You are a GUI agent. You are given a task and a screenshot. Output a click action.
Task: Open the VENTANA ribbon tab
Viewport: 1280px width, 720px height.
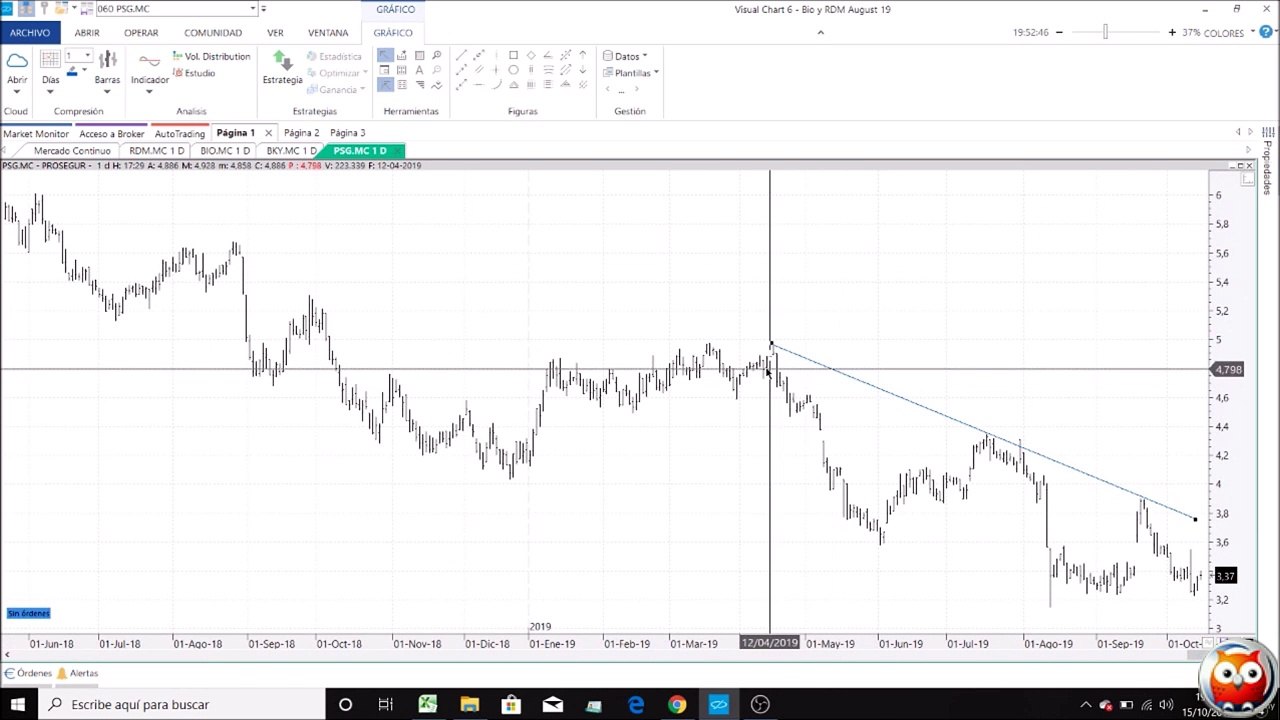coord(328,33)
